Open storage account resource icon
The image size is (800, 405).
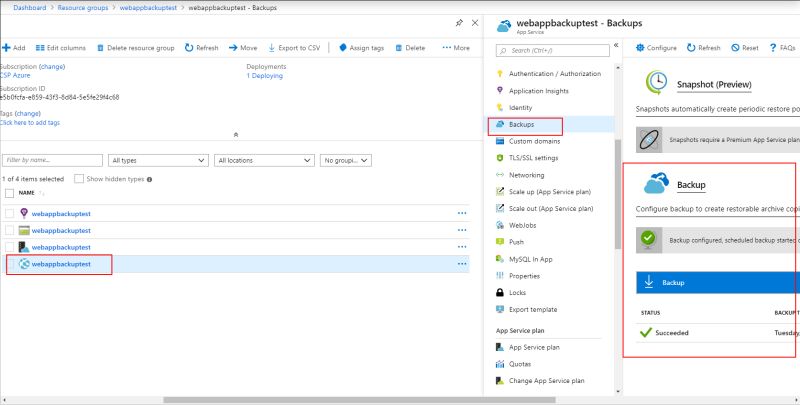[x=24, y=231]
